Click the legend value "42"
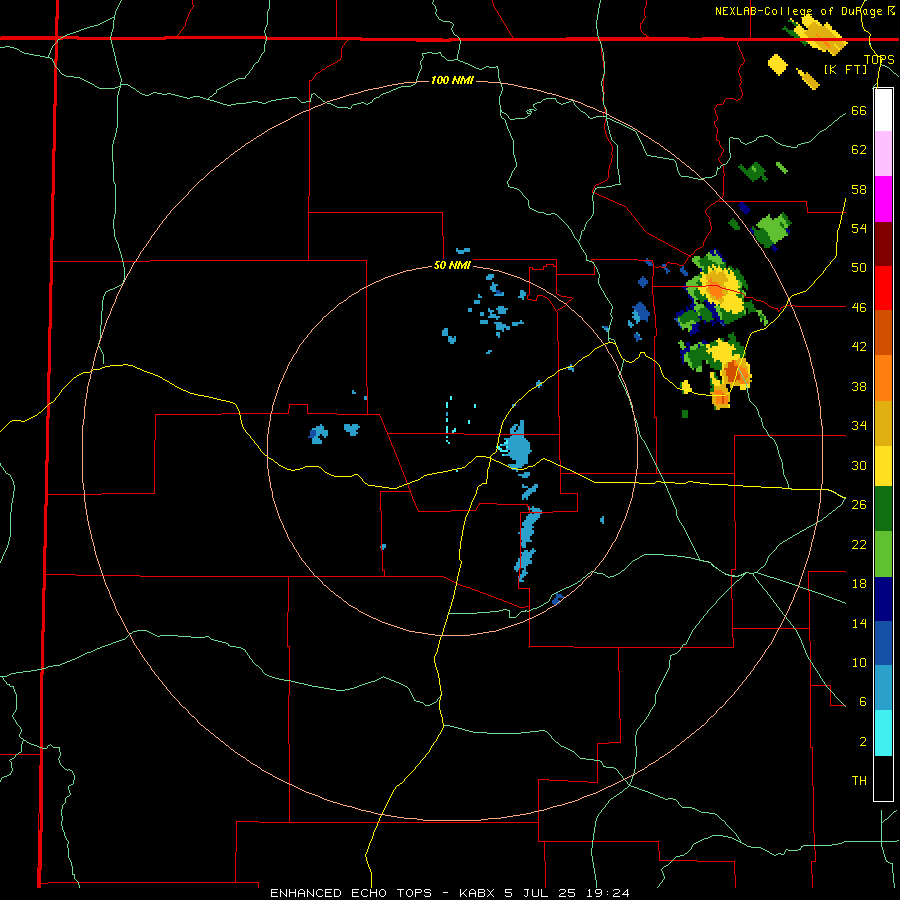 pyautogui.click(x=859, y=347)
